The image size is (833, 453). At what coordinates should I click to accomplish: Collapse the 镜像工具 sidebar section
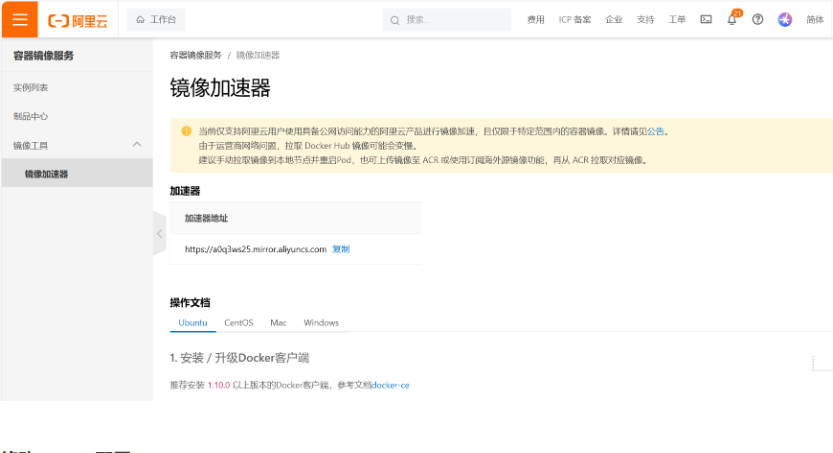[137, 145]
